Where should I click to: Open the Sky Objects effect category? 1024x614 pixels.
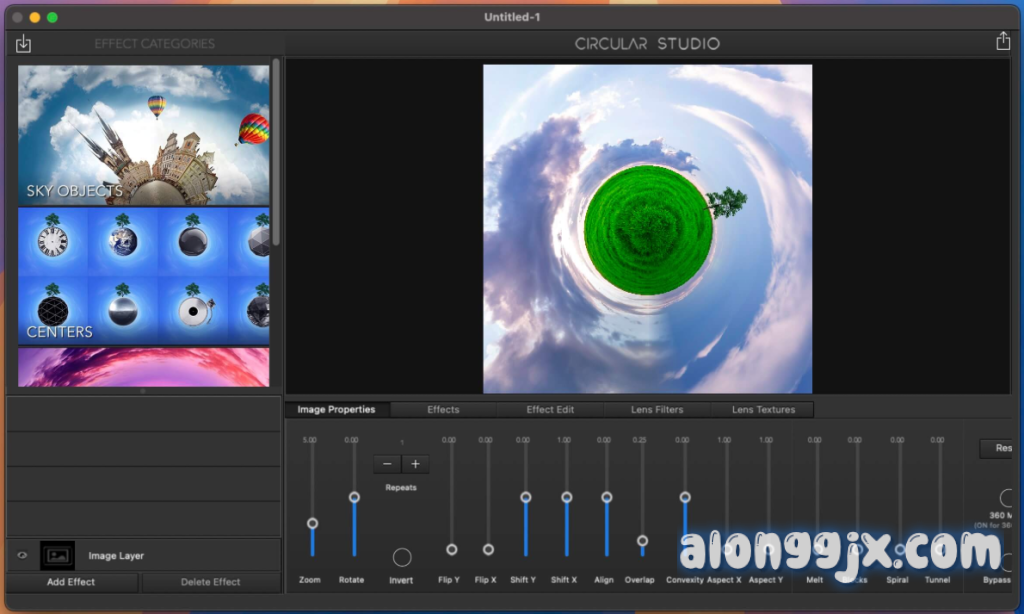(143, 135)
